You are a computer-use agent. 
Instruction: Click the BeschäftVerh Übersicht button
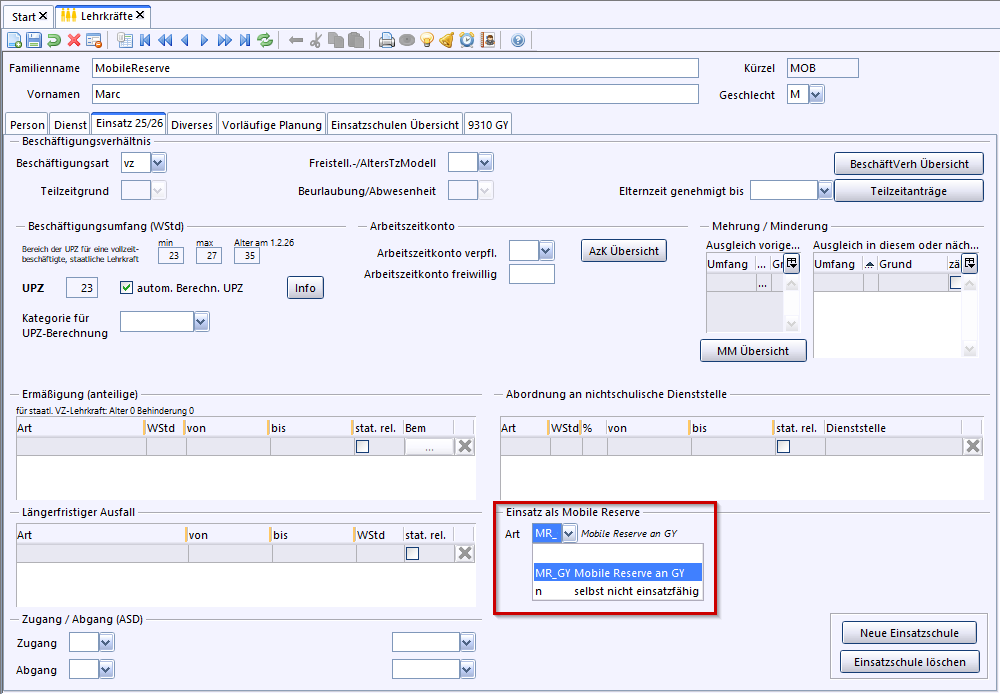pos(909,164)
